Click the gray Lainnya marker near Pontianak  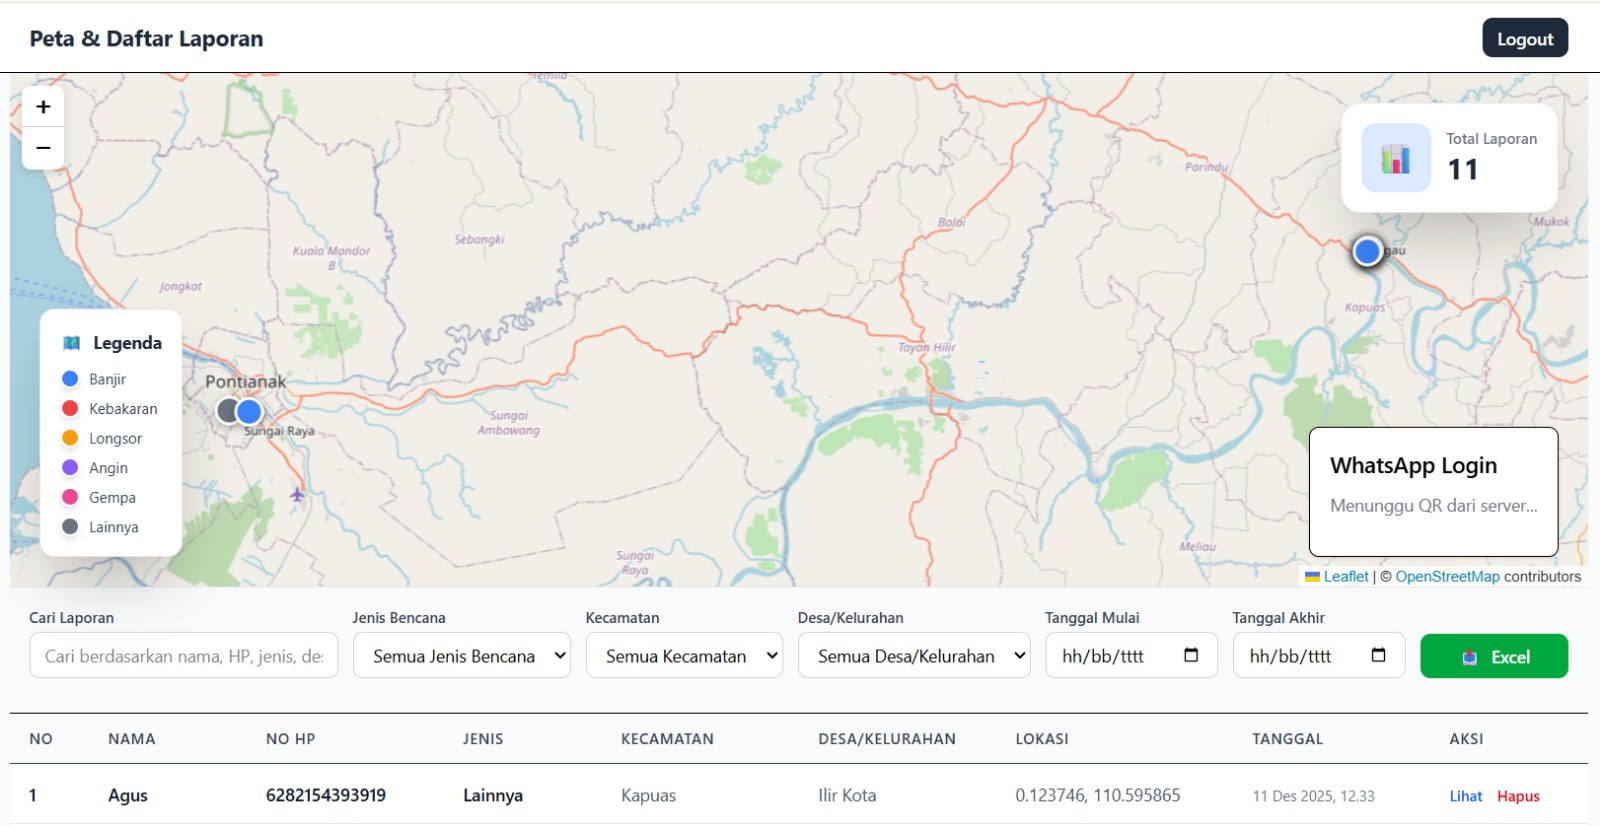pyautogui.click(x=227, y=411)
